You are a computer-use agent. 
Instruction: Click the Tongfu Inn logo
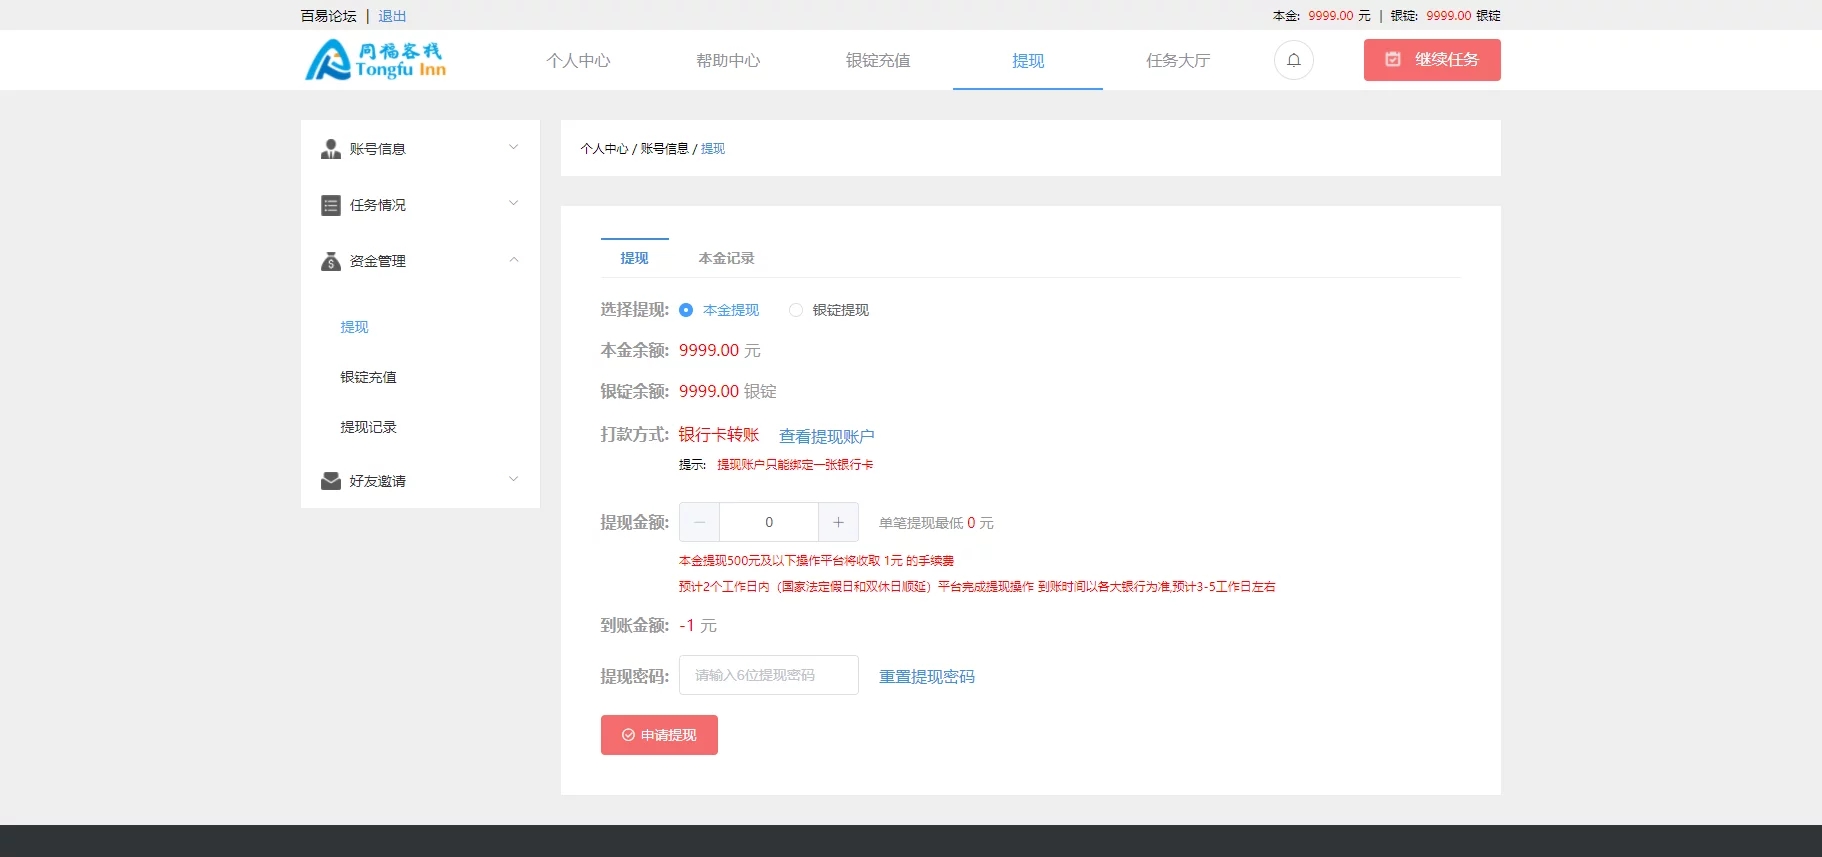tap(376, 60)
